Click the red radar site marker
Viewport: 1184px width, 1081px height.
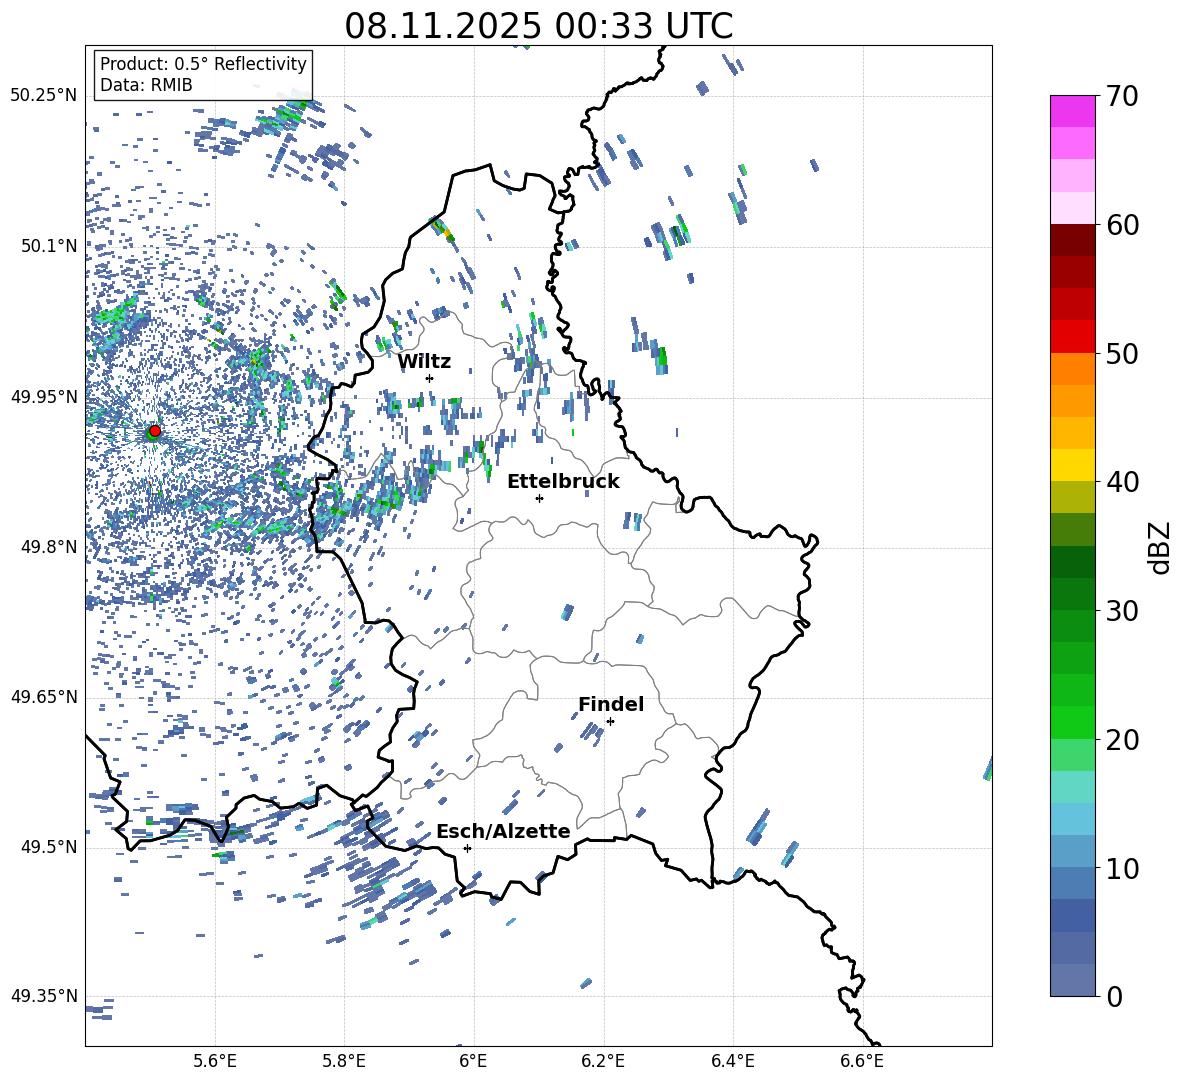155,431
